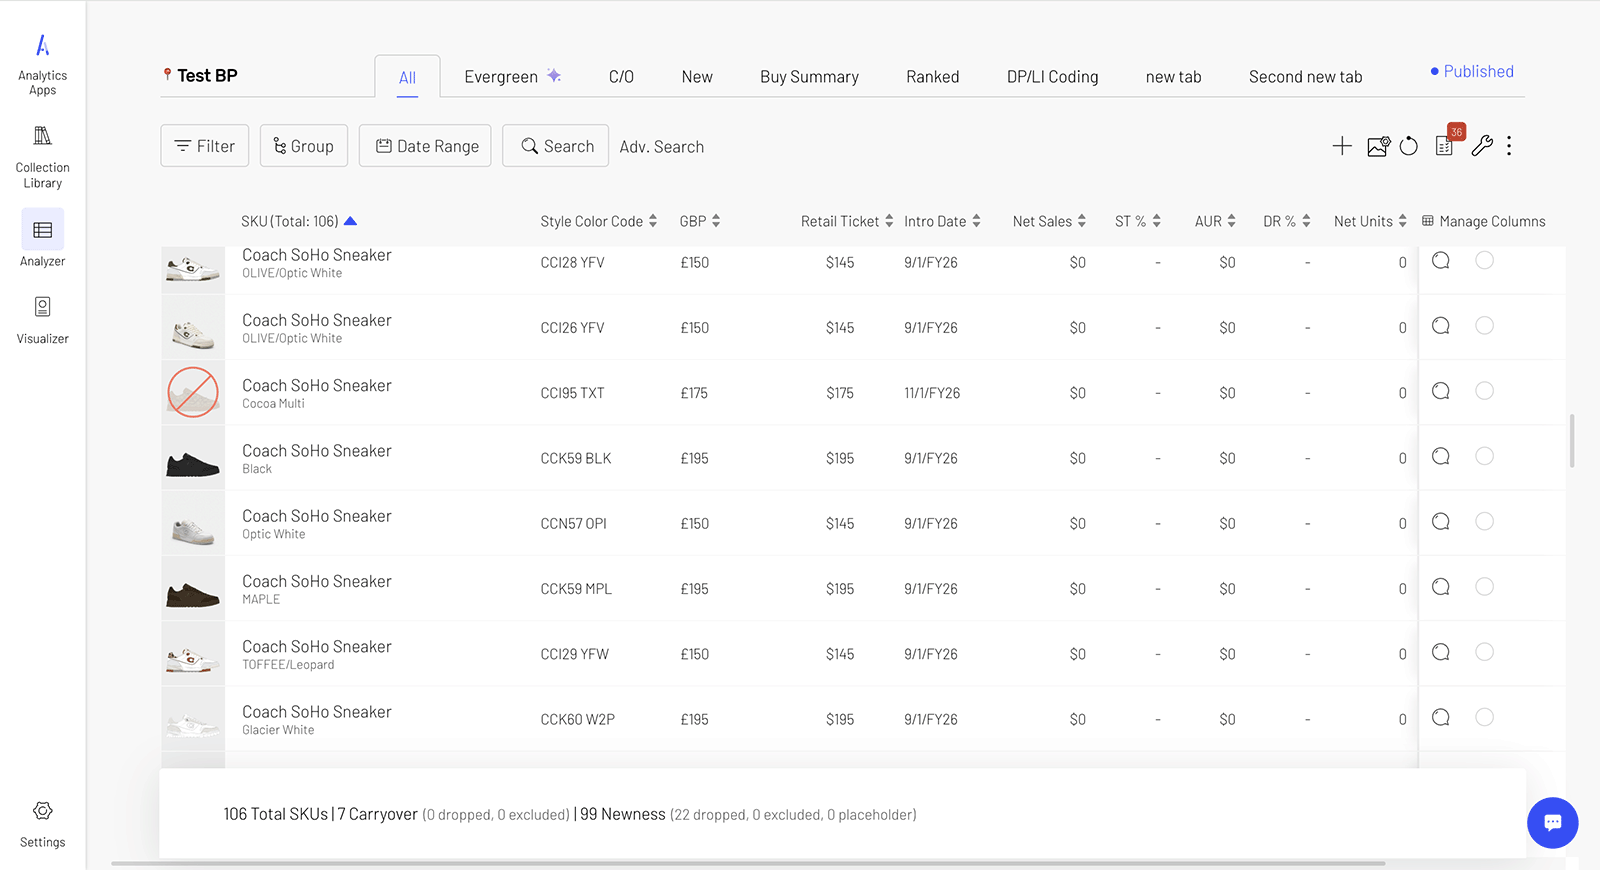
Task: Select the radio circle for CCK59 MPL row
Action: (x=1485, y=586)
